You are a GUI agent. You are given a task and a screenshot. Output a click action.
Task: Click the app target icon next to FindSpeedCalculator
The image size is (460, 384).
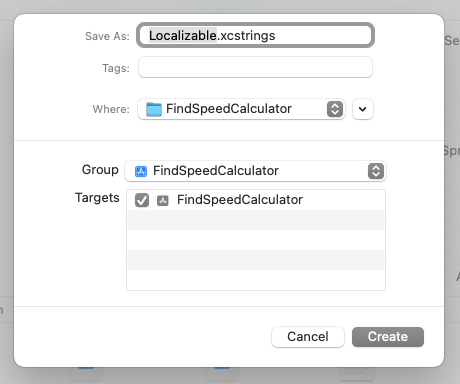click(163, 200)
